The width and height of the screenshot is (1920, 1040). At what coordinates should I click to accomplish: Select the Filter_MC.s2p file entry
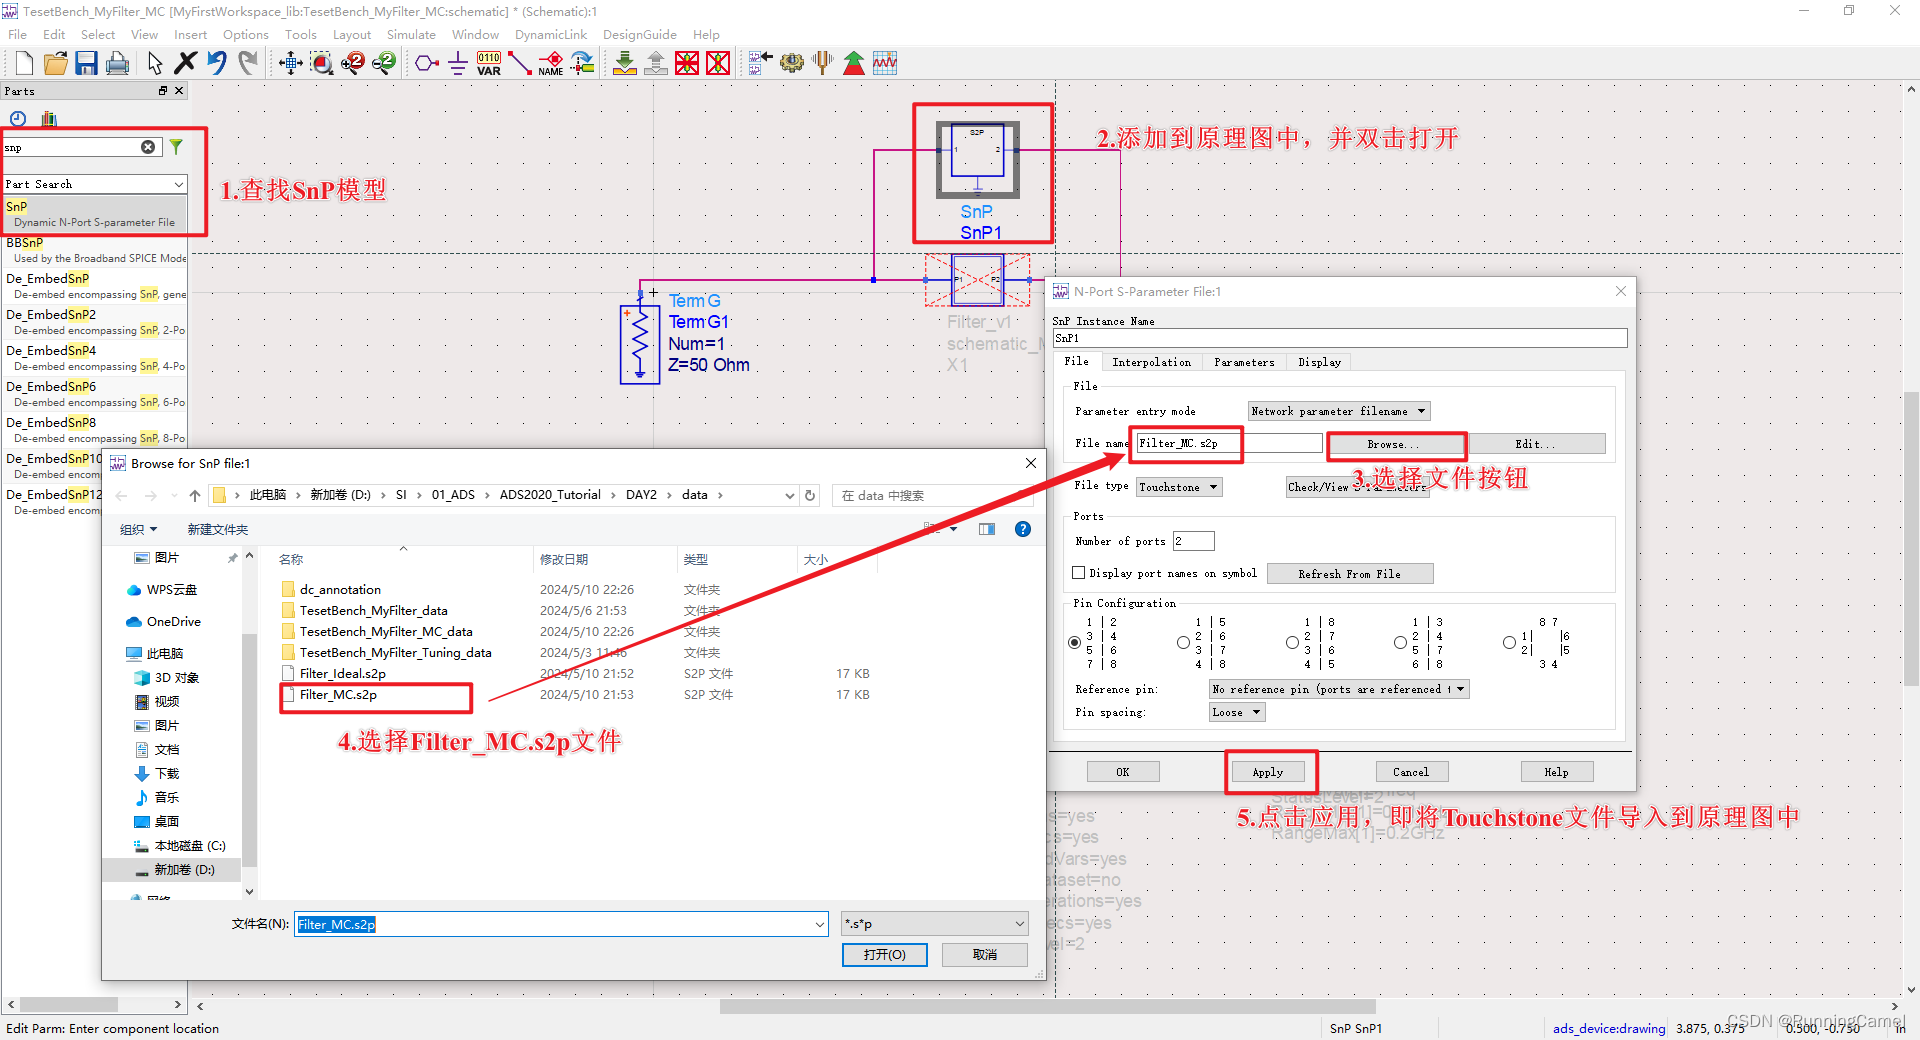[x=340, y=694]
